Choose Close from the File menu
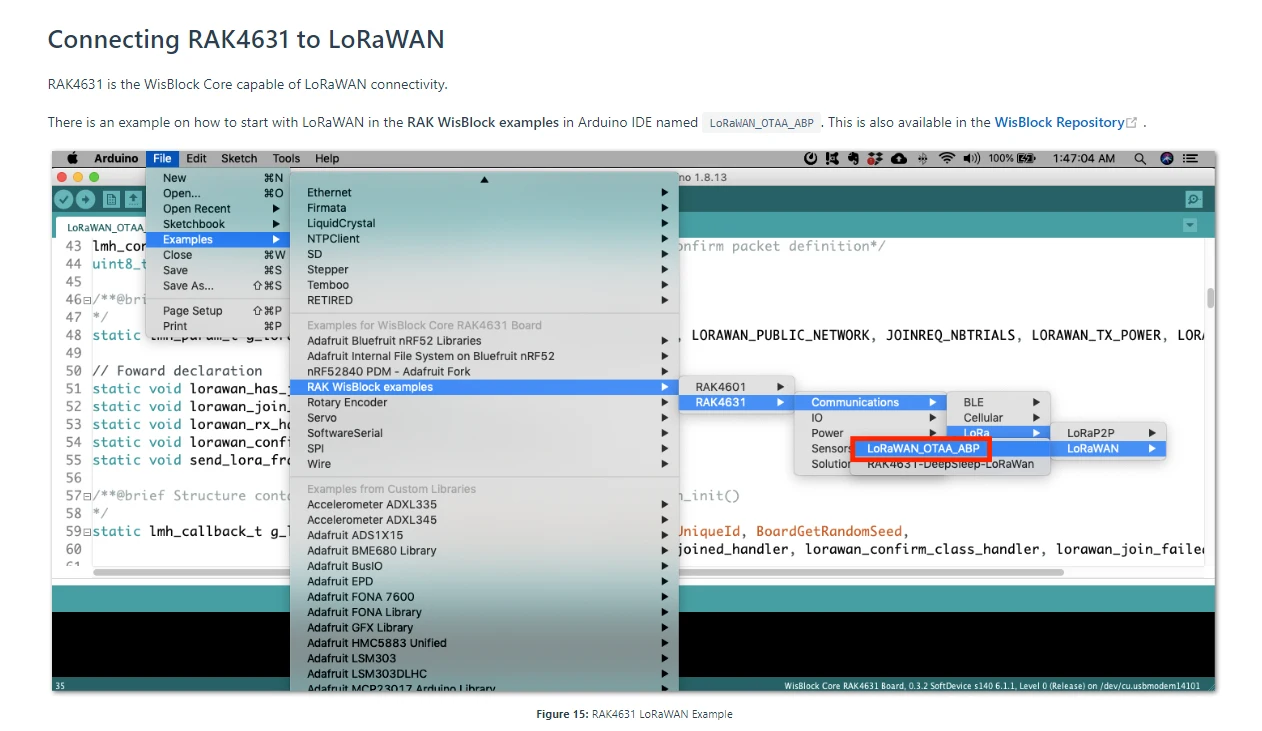The image size is (1262, 731). 216,255
